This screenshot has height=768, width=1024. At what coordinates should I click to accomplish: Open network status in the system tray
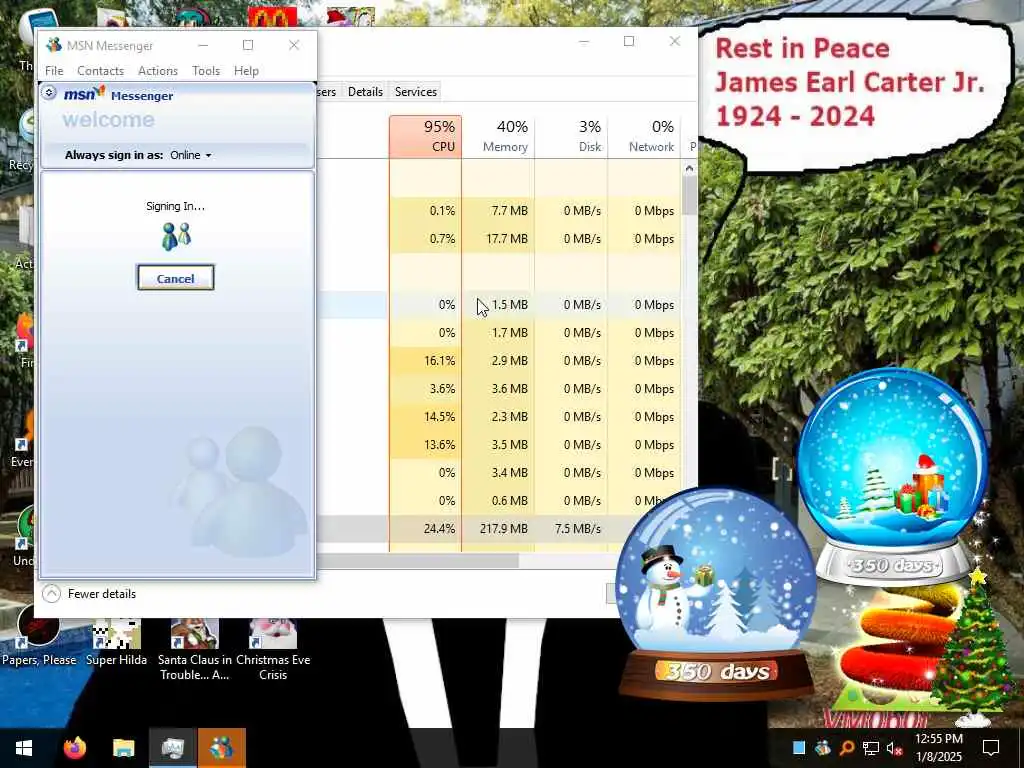coord(871,748)
